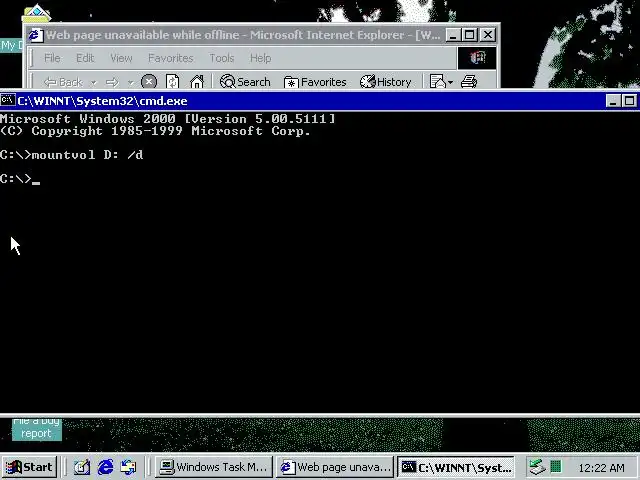Open the Help menu in Internet Explorer

point(260,58)
